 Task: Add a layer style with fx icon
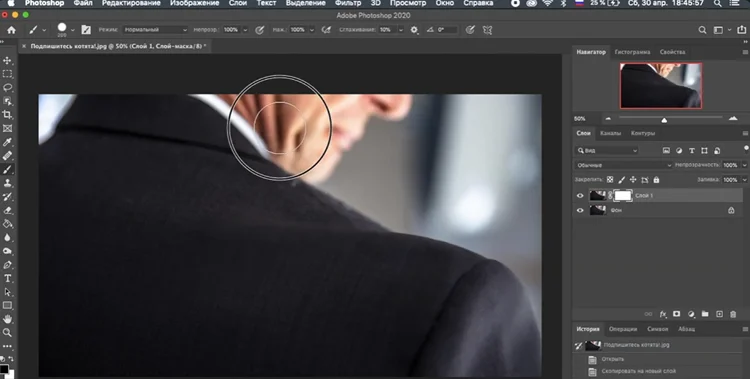tap(663, 314)
